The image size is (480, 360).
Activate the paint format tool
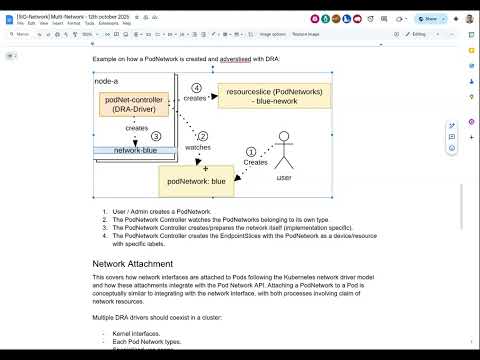[75, 34]
